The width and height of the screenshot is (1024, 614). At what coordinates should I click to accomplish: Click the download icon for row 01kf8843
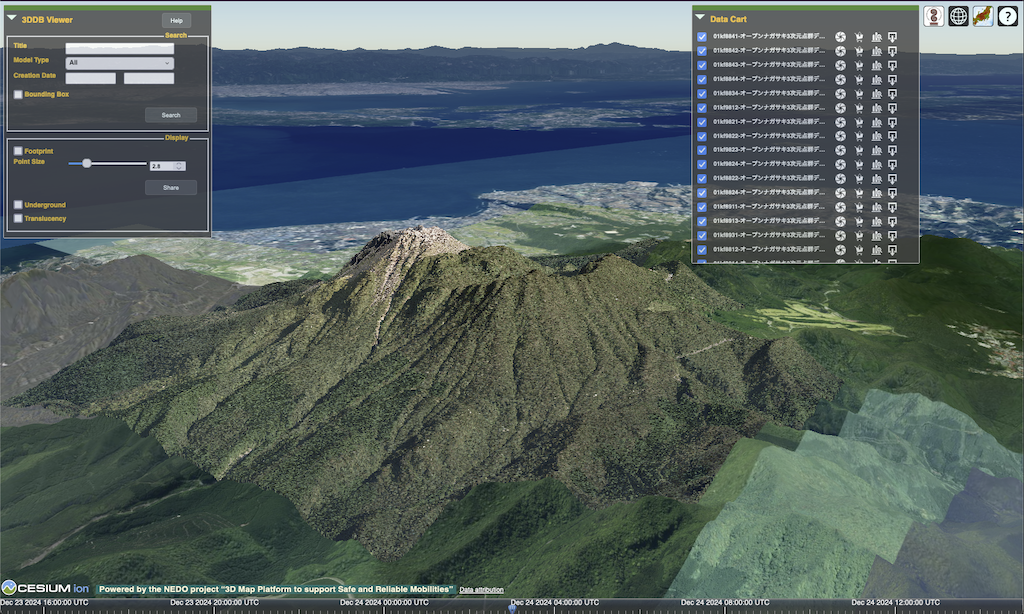point(893,65)
